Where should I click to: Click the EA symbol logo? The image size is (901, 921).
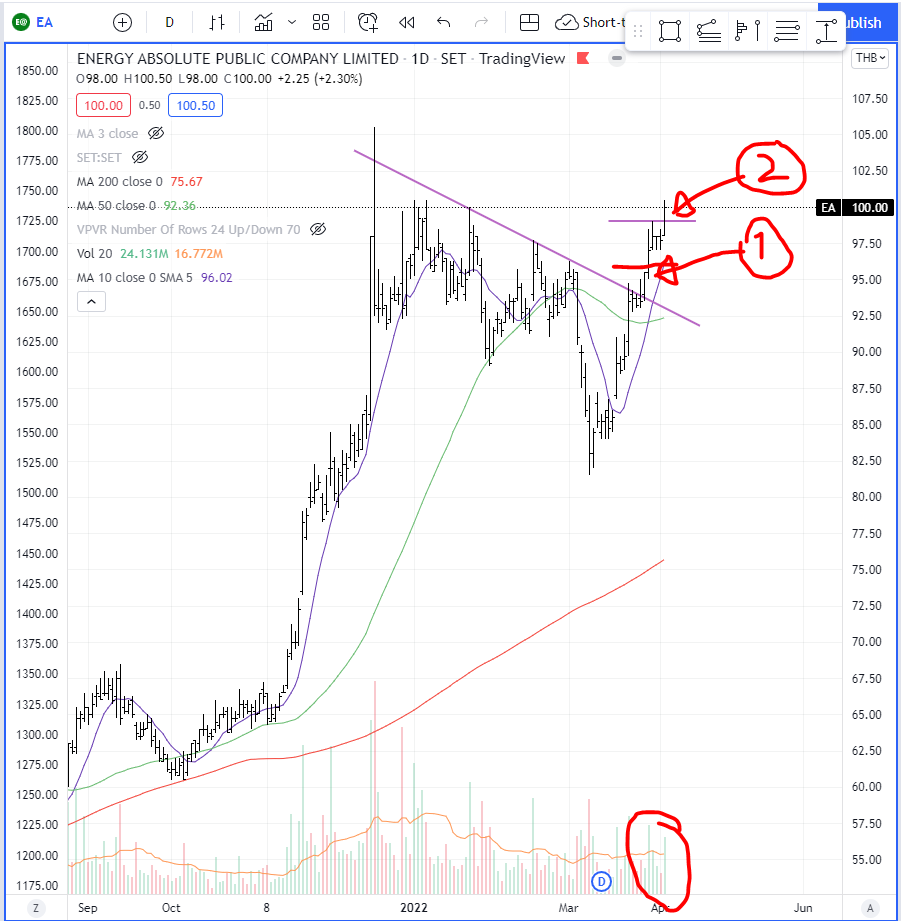coord(21,22)
